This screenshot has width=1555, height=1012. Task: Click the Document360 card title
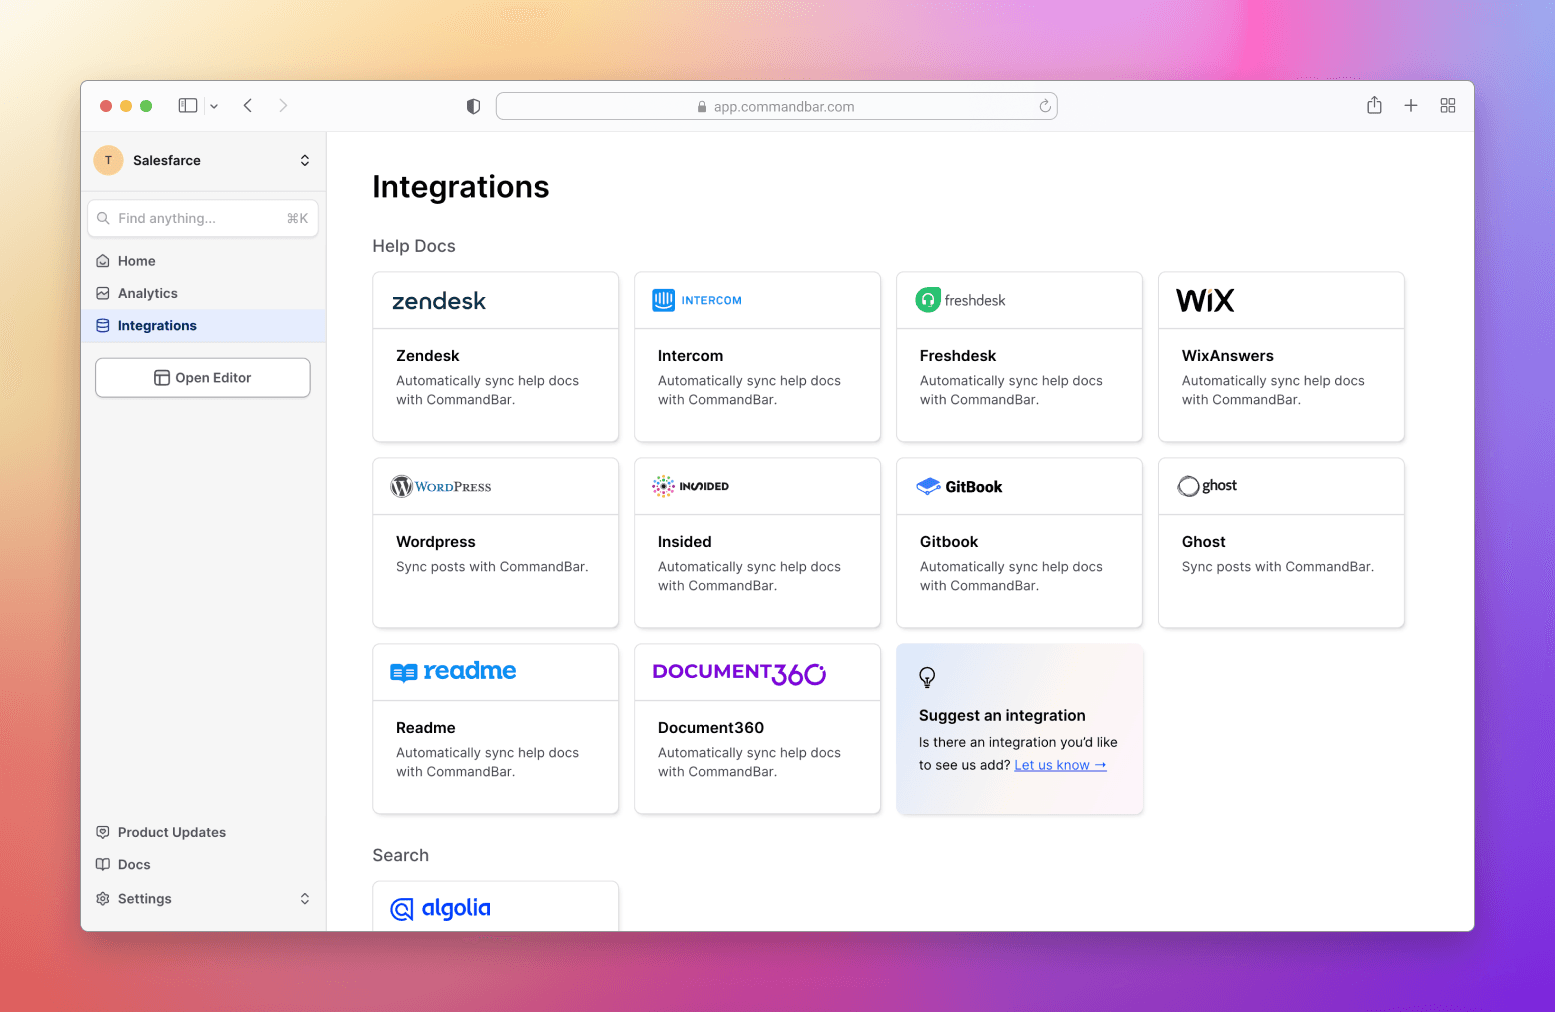(711, 728)
